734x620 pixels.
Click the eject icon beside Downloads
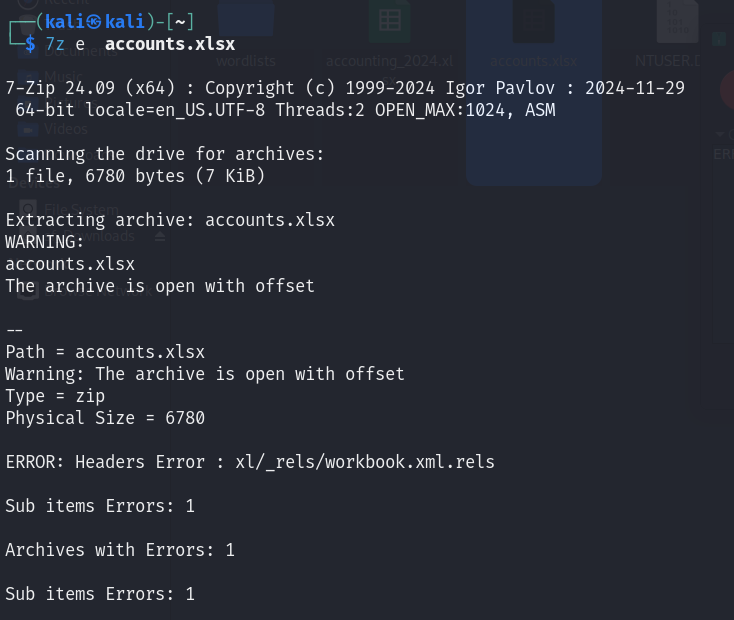160,236
